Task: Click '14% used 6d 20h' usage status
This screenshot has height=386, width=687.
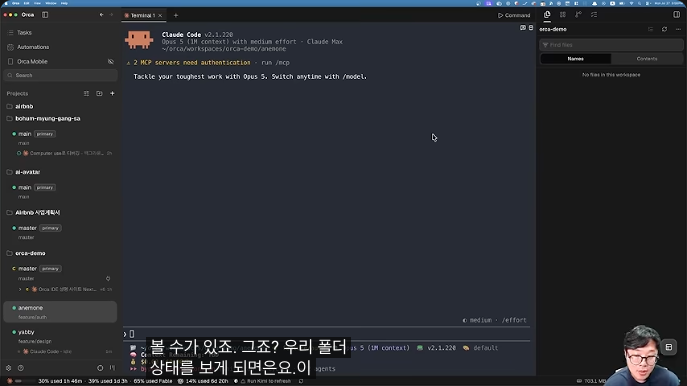Action: pyautogui.click(x=203, y=381)
